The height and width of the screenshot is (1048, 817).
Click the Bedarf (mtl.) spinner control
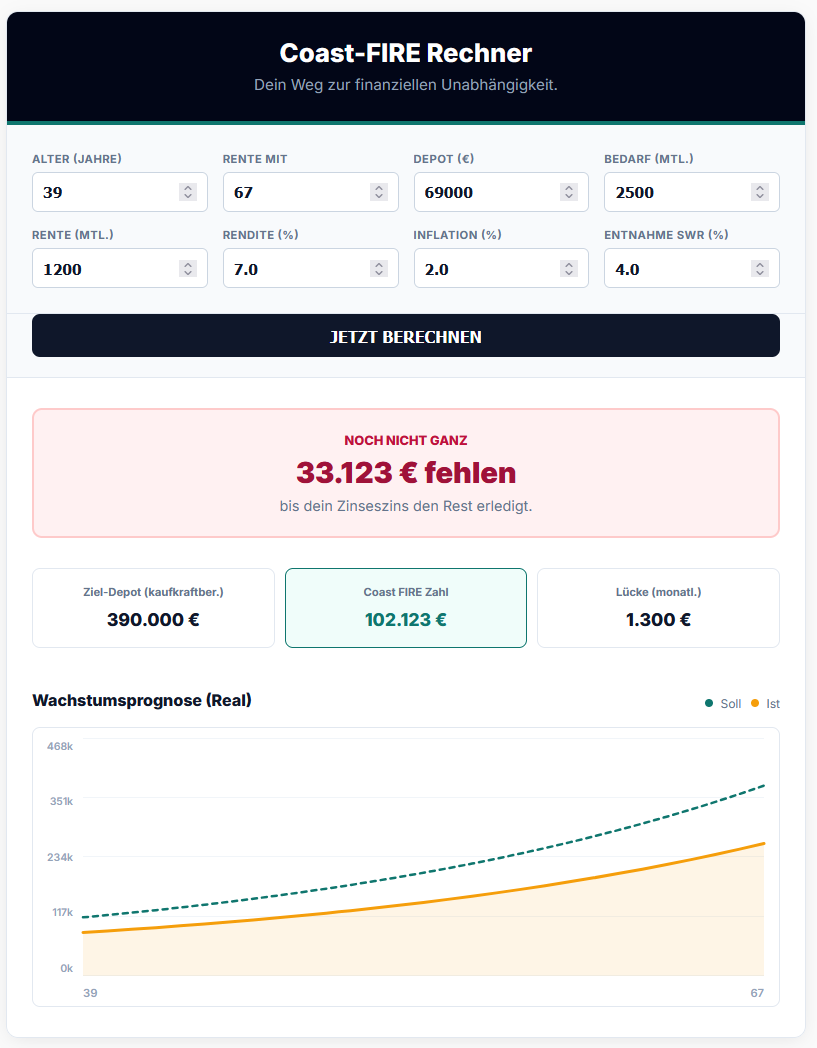(760, 192)
